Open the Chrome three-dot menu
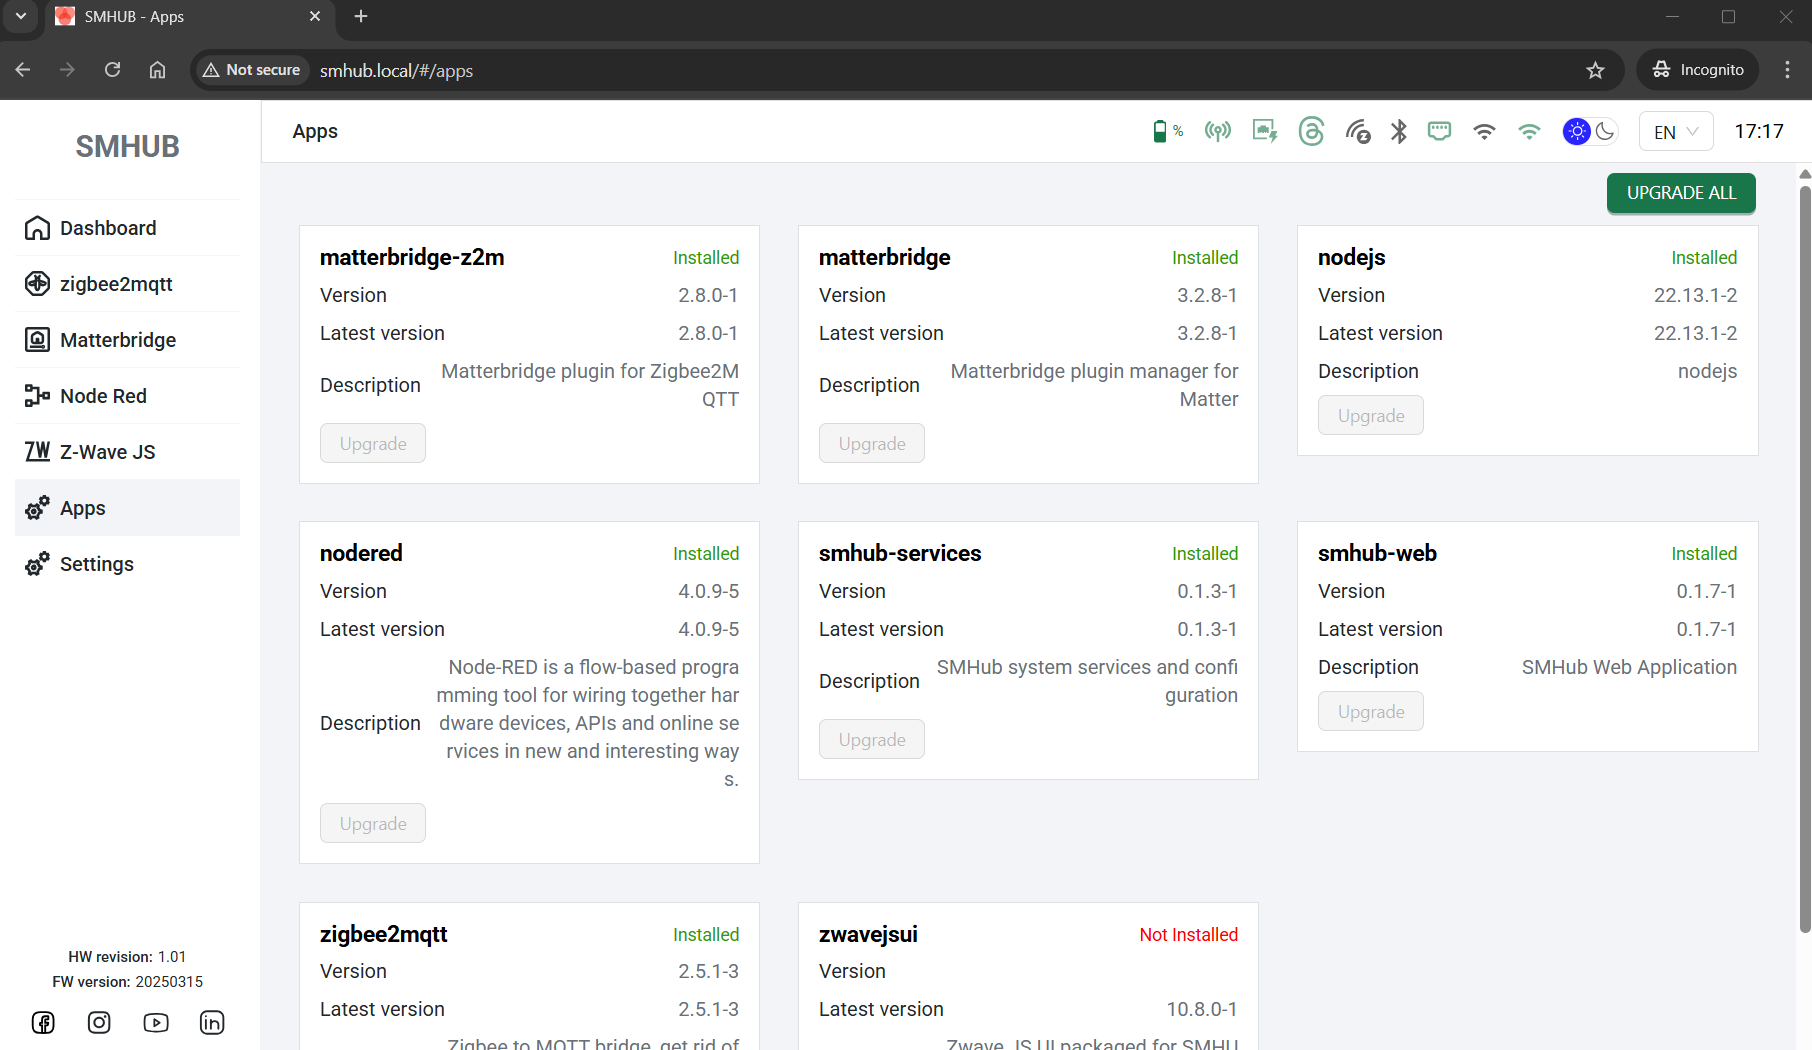1812x1050 pixels. [1787, 70]
